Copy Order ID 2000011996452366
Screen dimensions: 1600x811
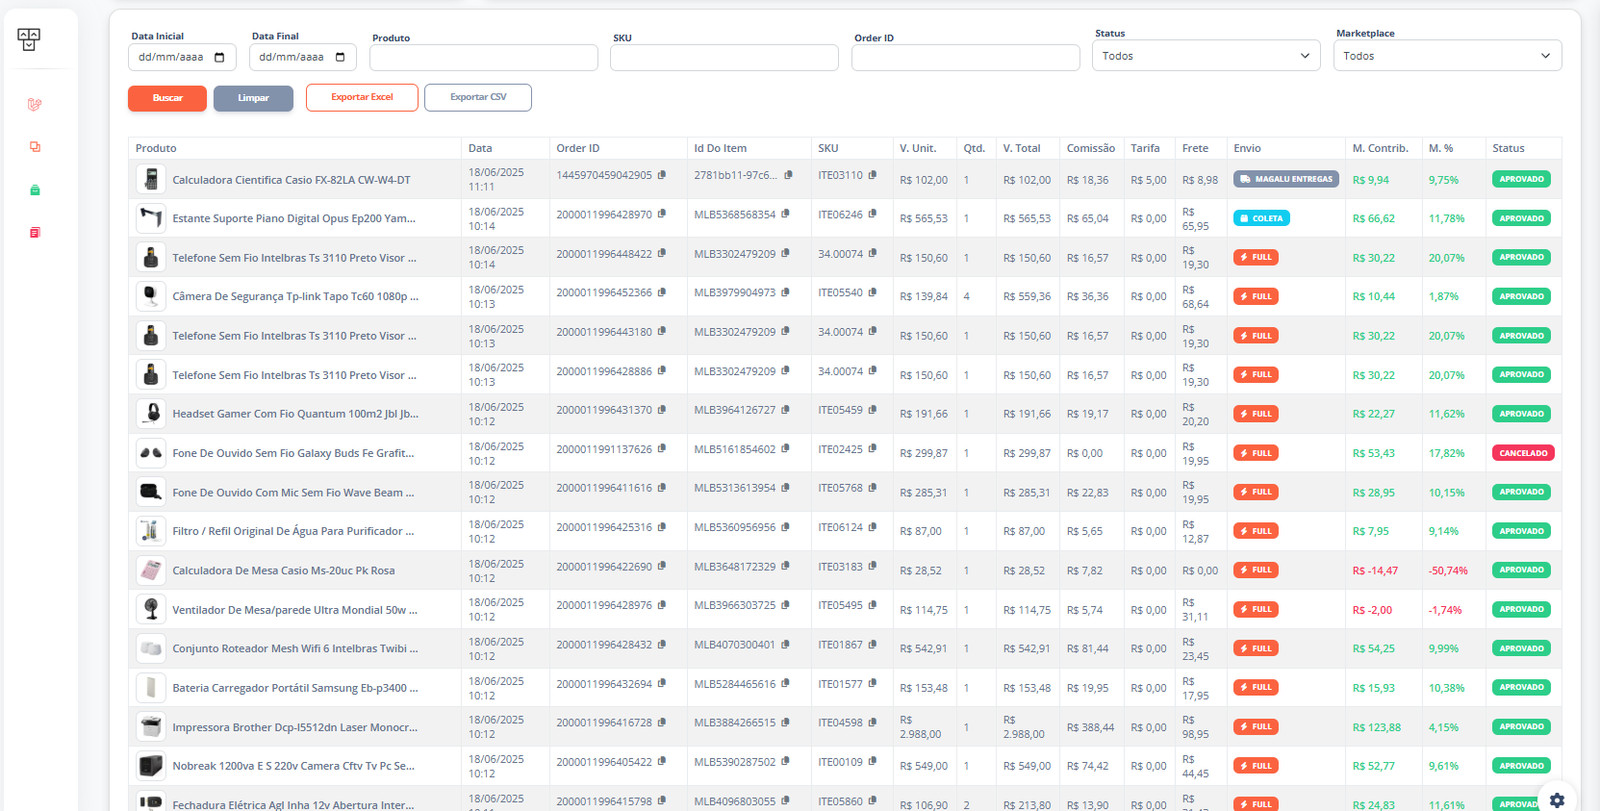tap(662, 292)
